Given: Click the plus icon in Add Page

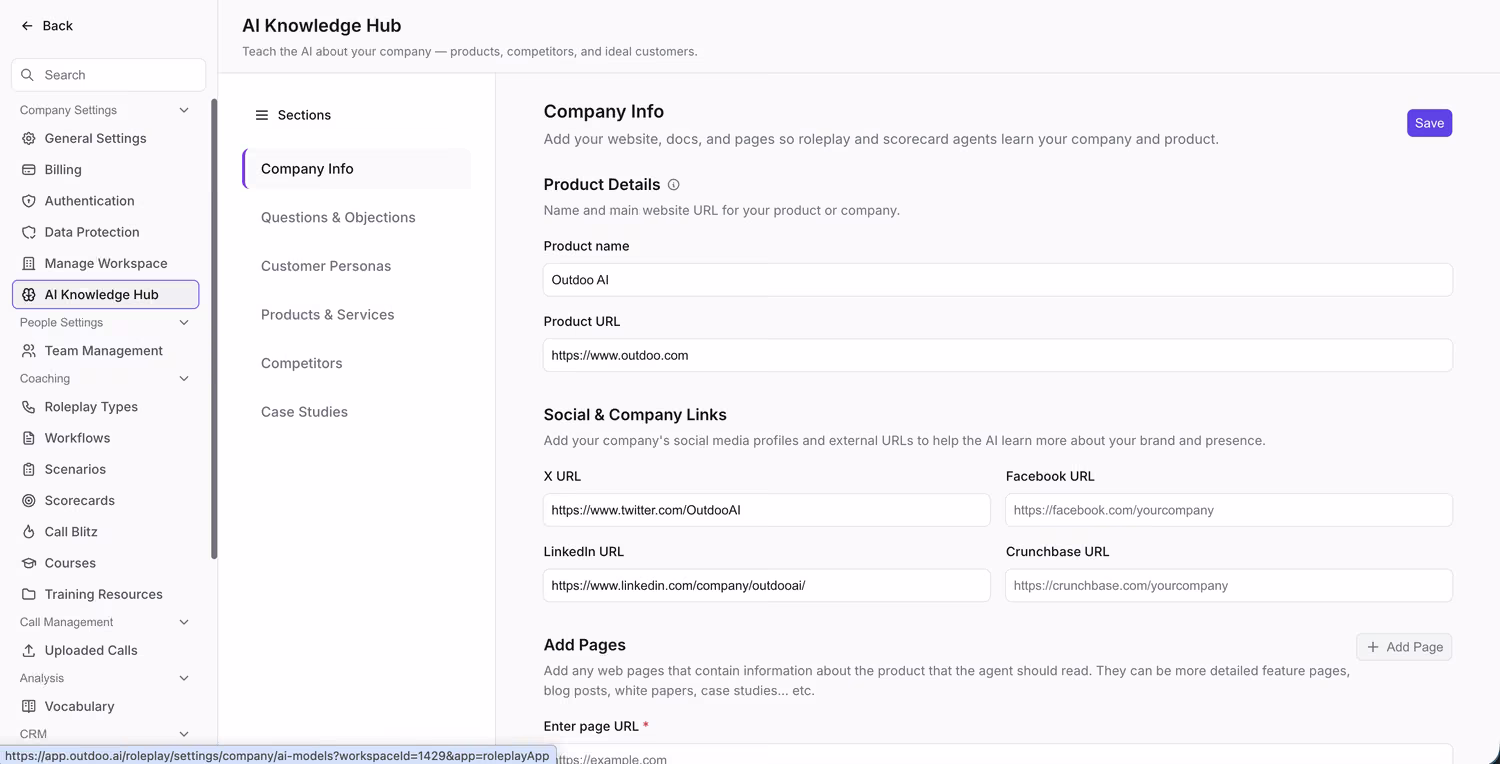Looking at the screenshot, I should (1373, 647).
